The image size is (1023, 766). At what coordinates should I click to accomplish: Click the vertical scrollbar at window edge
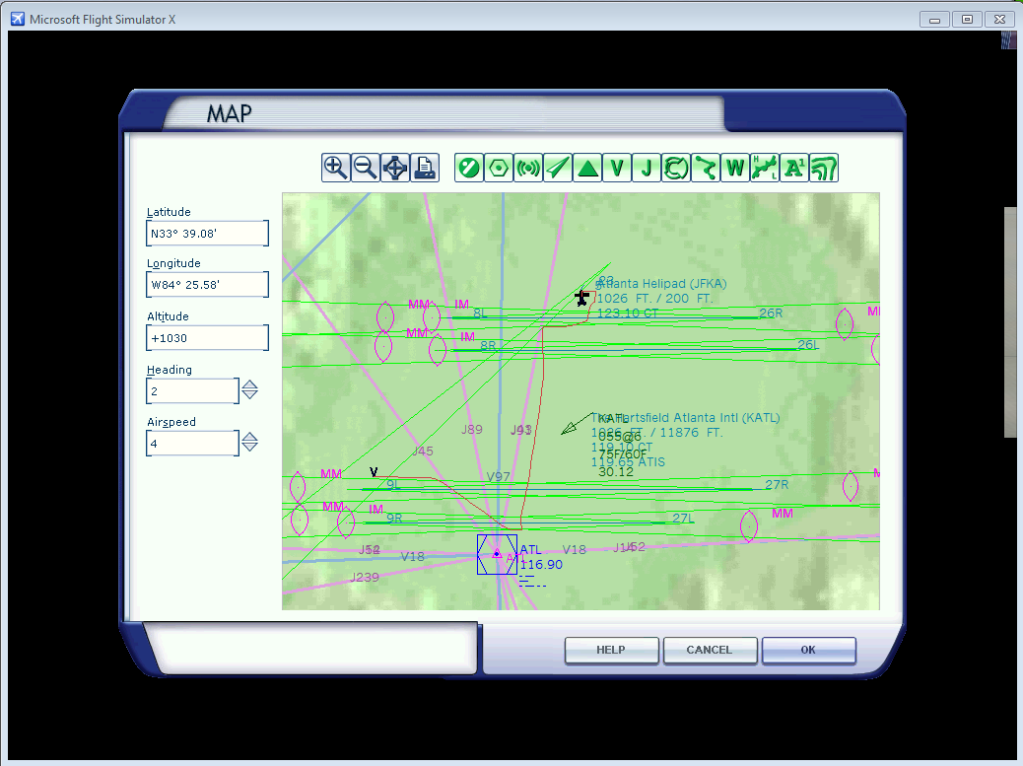point(1010,322)
